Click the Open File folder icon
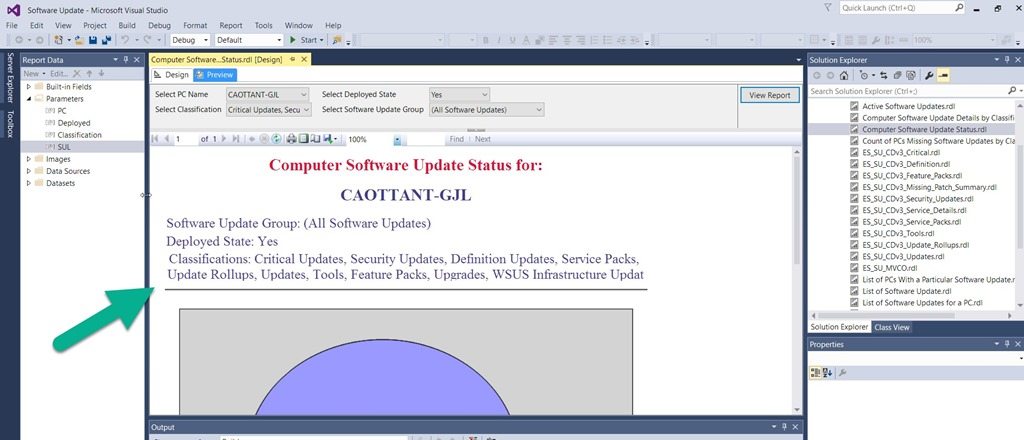The image size is (1024, 440). tap(79, 40)
